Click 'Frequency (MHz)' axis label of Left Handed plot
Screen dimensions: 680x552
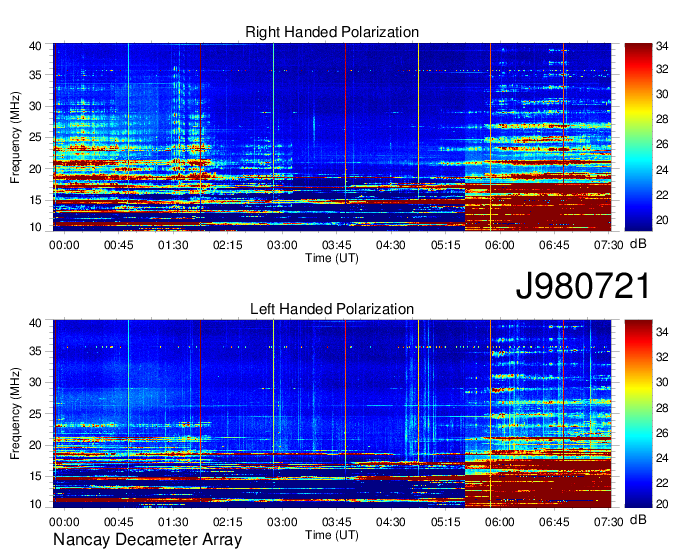pos(15,414)
